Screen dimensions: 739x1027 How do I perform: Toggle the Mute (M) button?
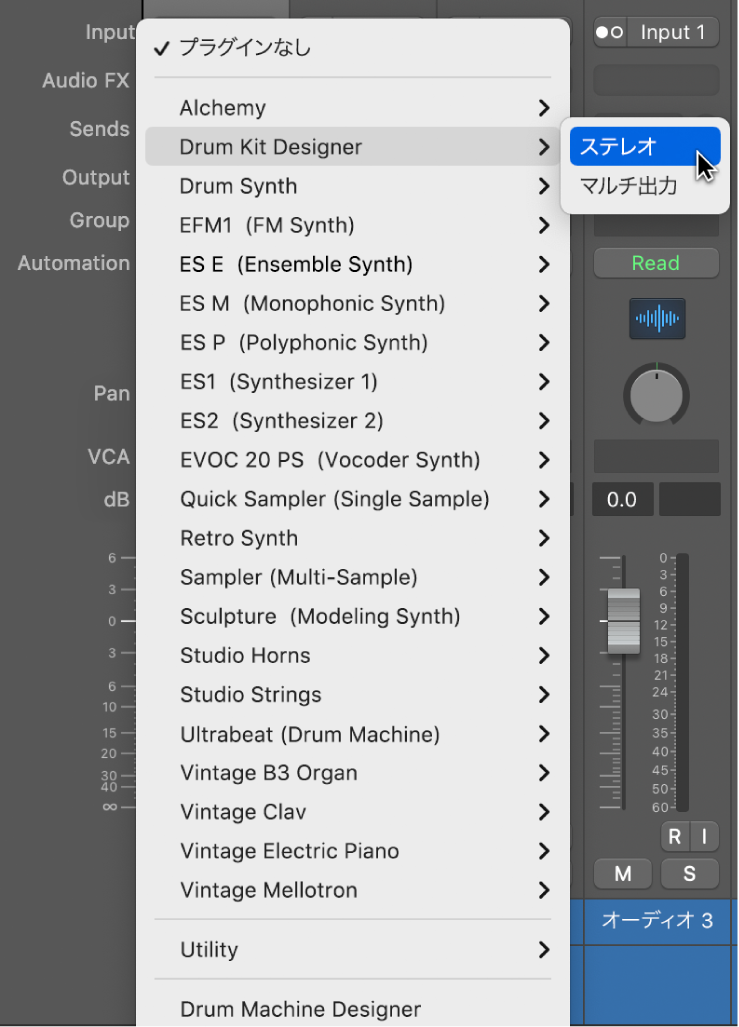point(623,873)
